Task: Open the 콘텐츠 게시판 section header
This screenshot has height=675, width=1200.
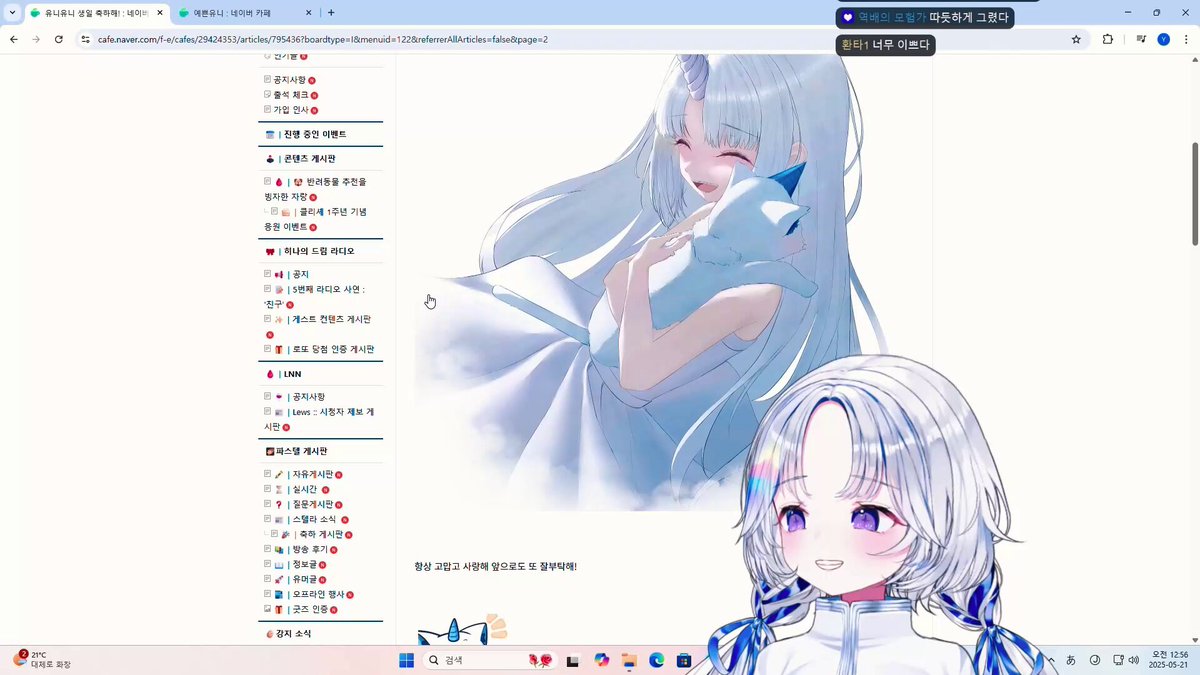Action: pyautogui.click(x=308, y=159)
